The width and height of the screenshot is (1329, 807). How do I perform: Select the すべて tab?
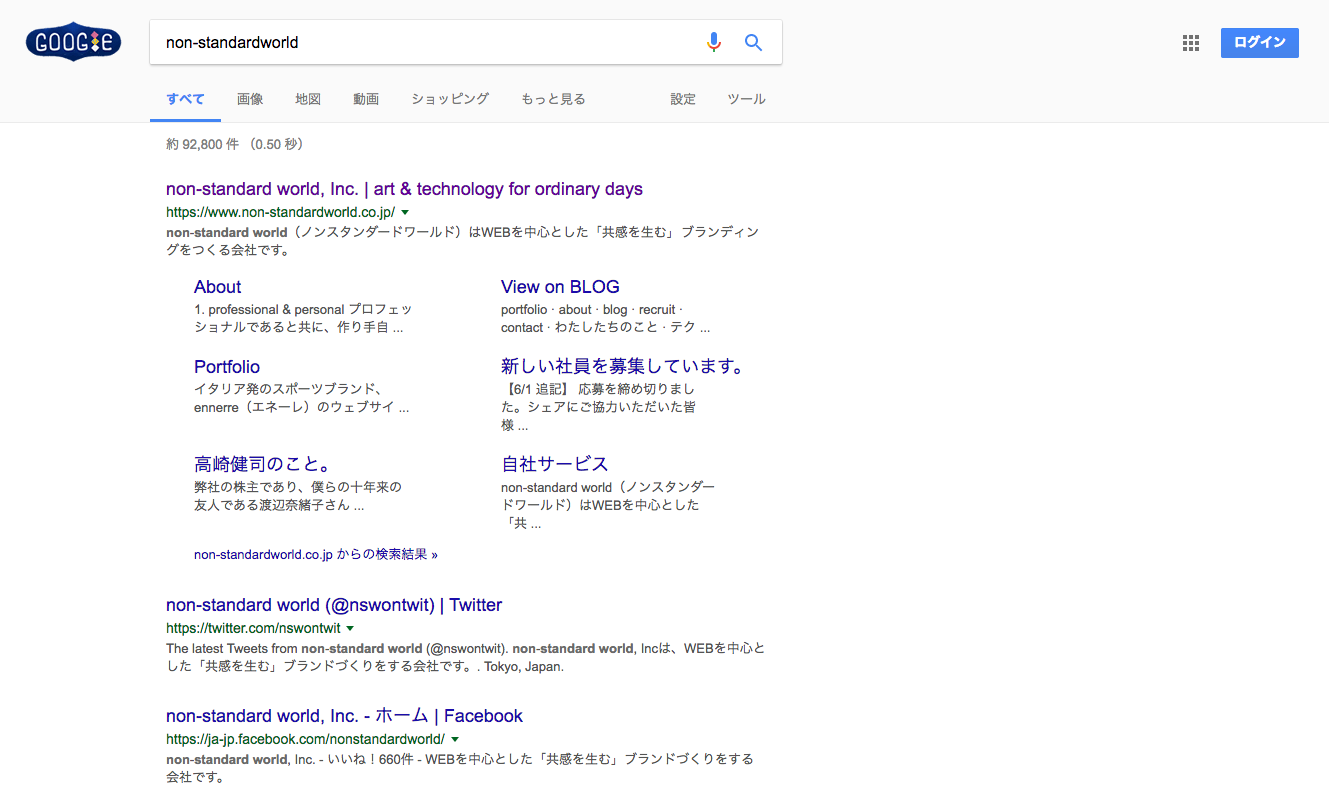(x=185, y=99)
